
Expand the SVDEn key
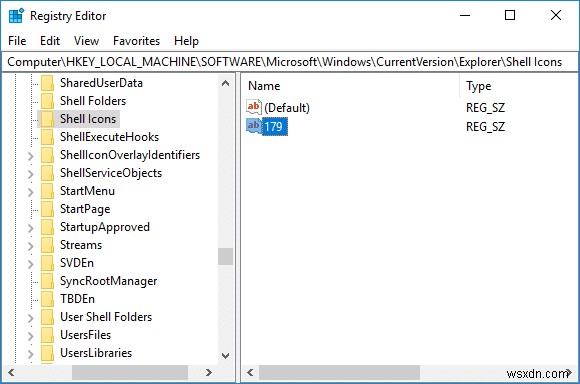(31, 264)
